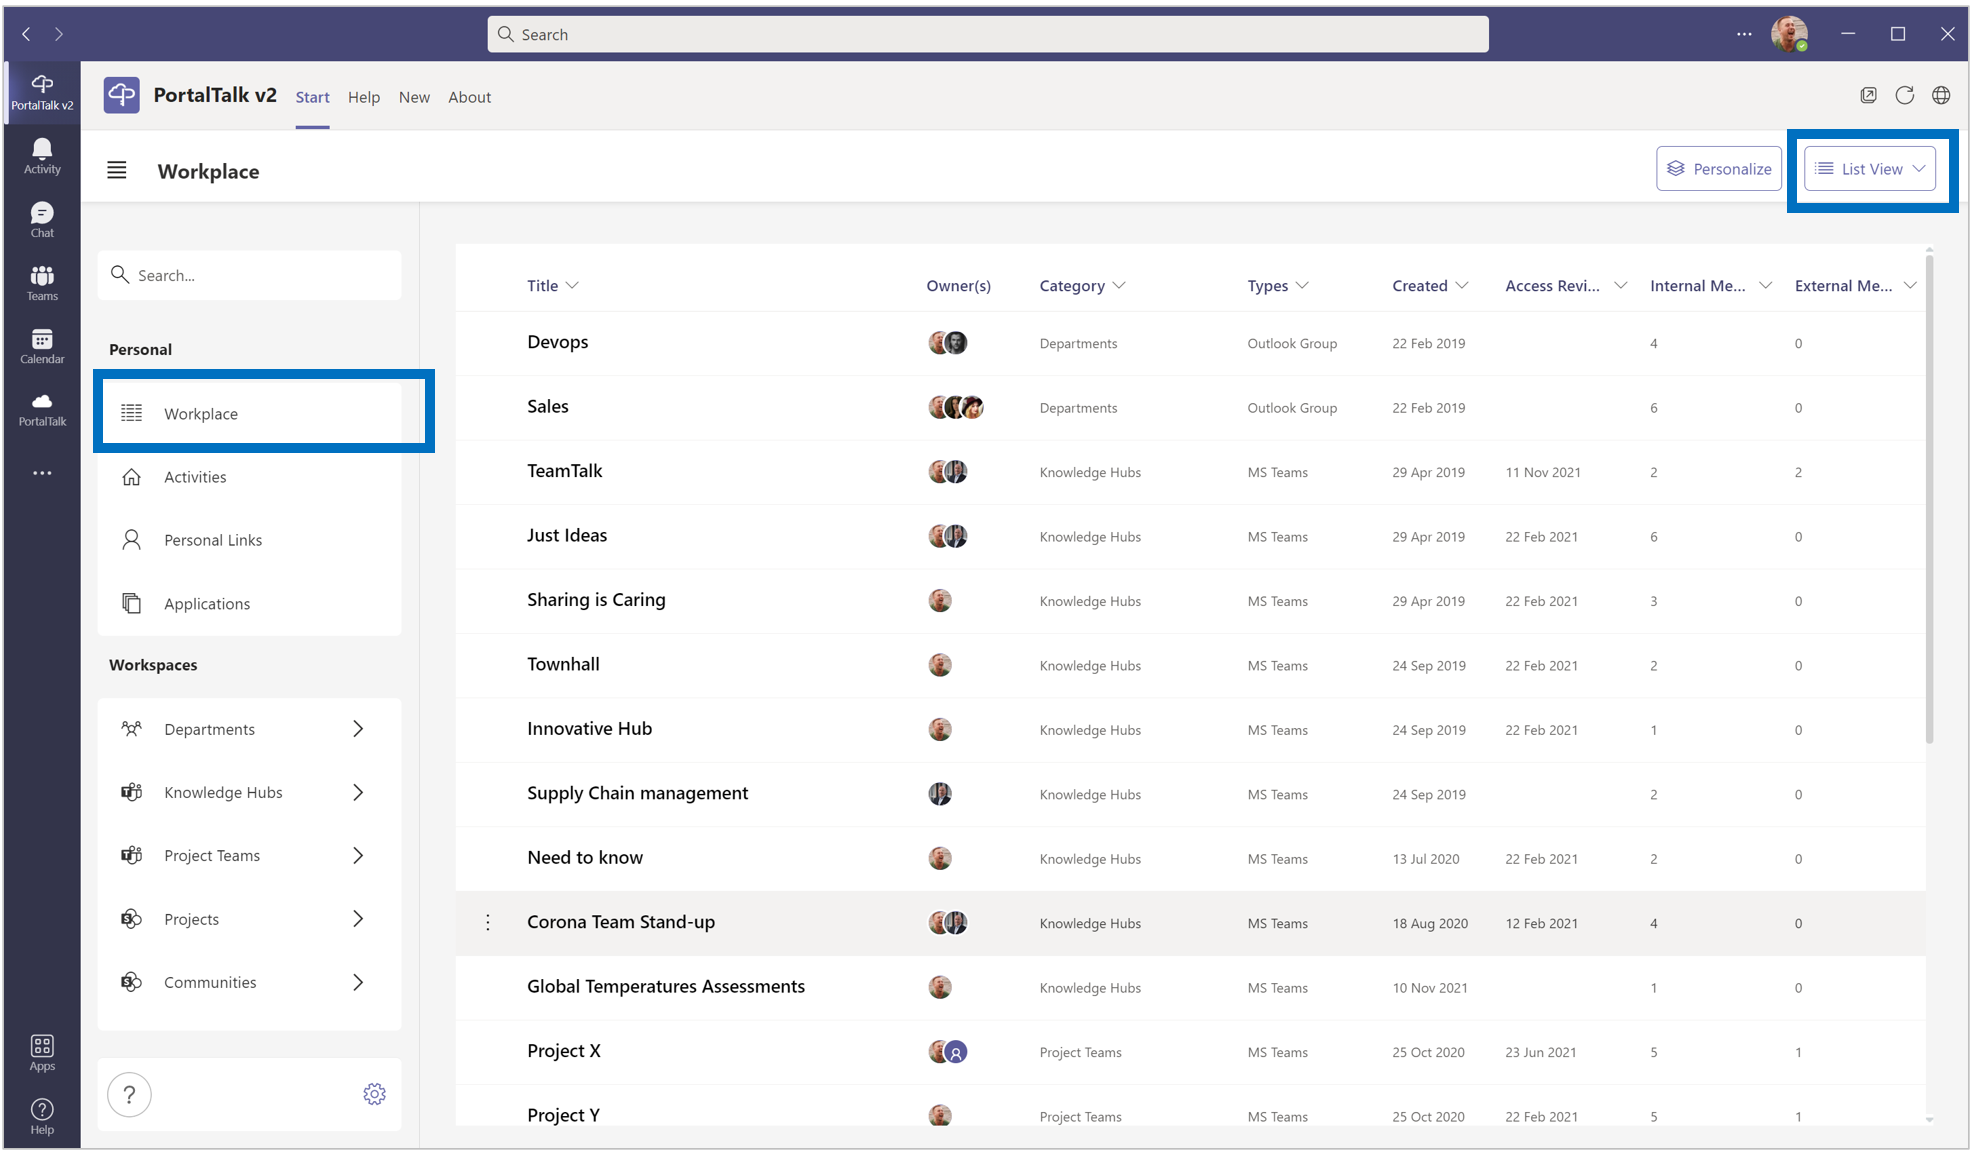Click the PortalTalk v2 logo
The image size is (1977, 1157).
tap(122, 96)
